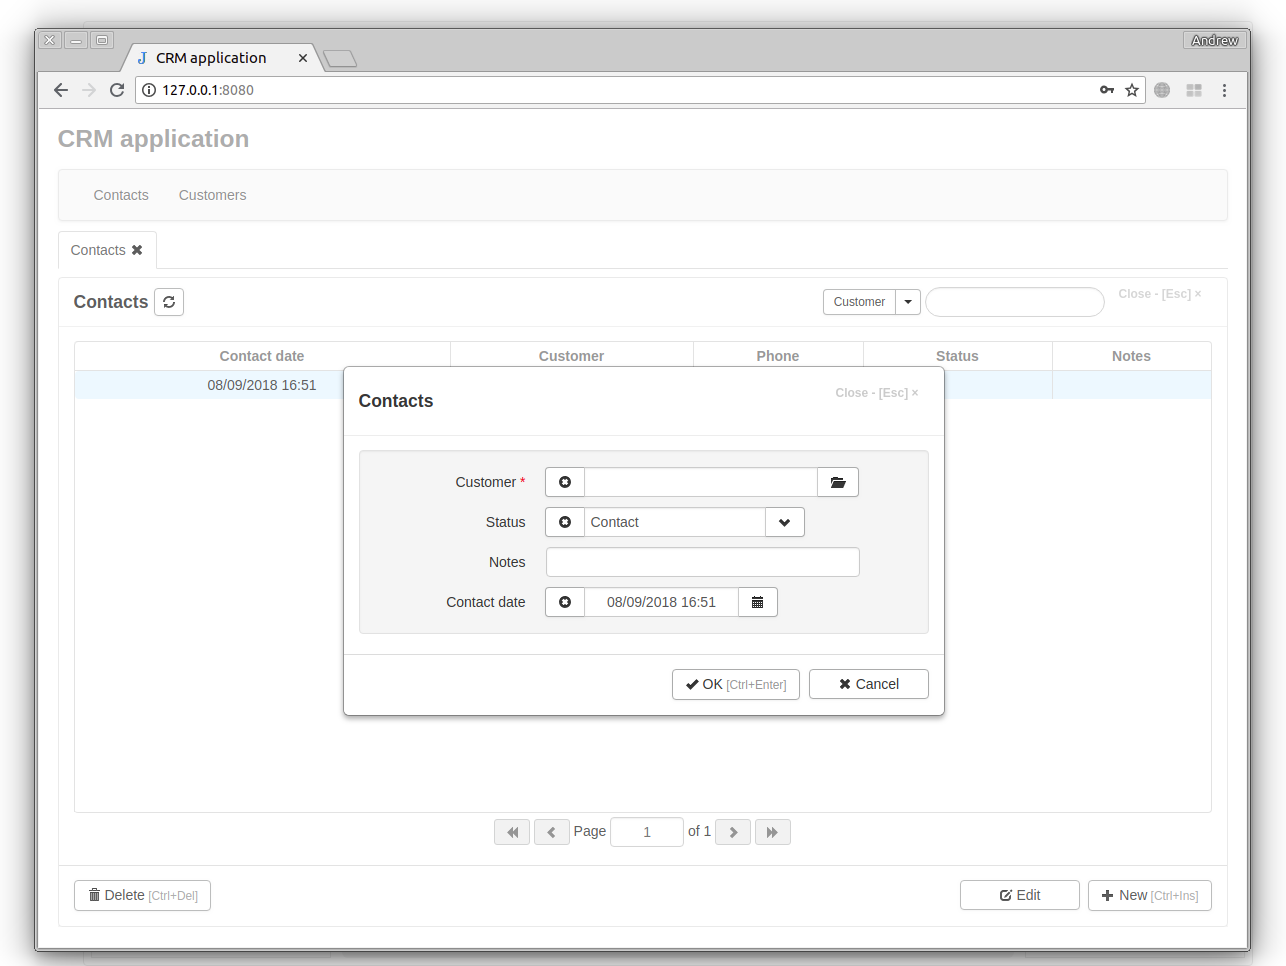
Task: Click the Delete button
Action: pos(142,895)
